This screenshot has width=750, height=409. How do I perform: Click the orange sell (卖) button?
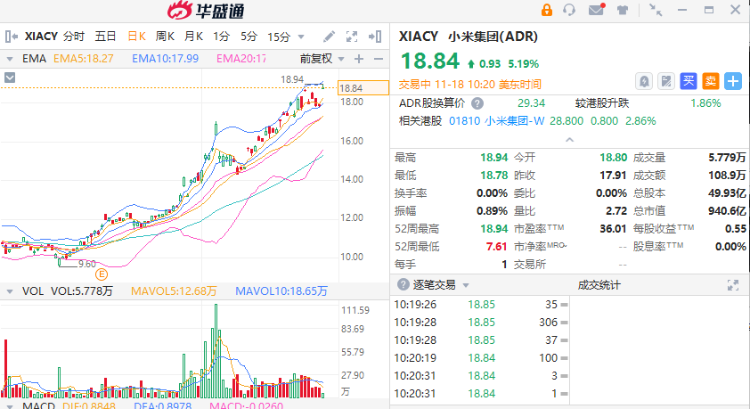coord(710,81)
